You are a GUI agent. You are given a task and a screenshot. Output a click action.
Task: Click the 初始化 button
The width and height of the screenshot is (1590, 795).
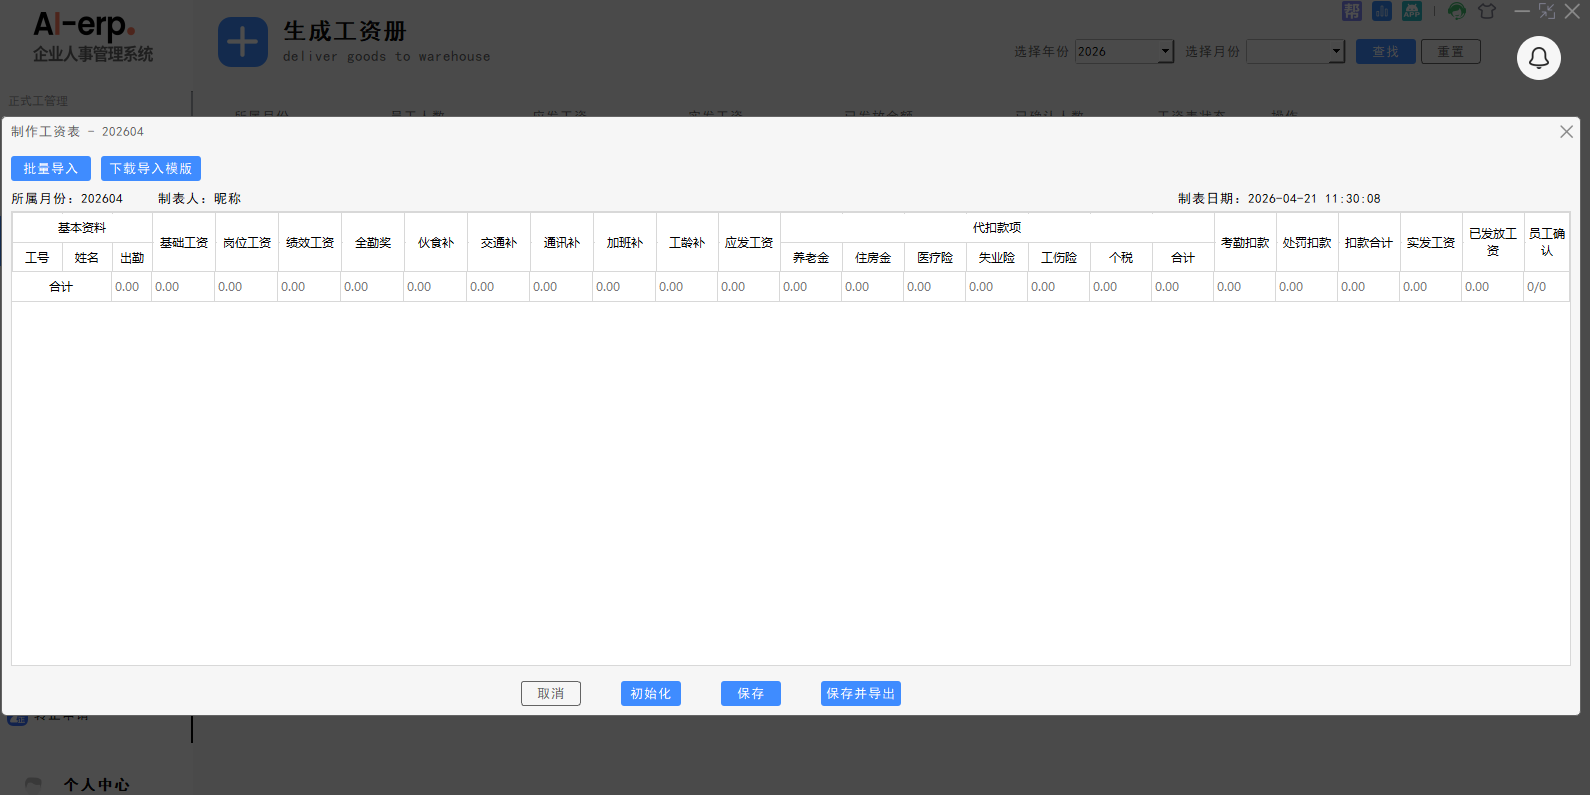pyautogui.click(x=650, y=694)
